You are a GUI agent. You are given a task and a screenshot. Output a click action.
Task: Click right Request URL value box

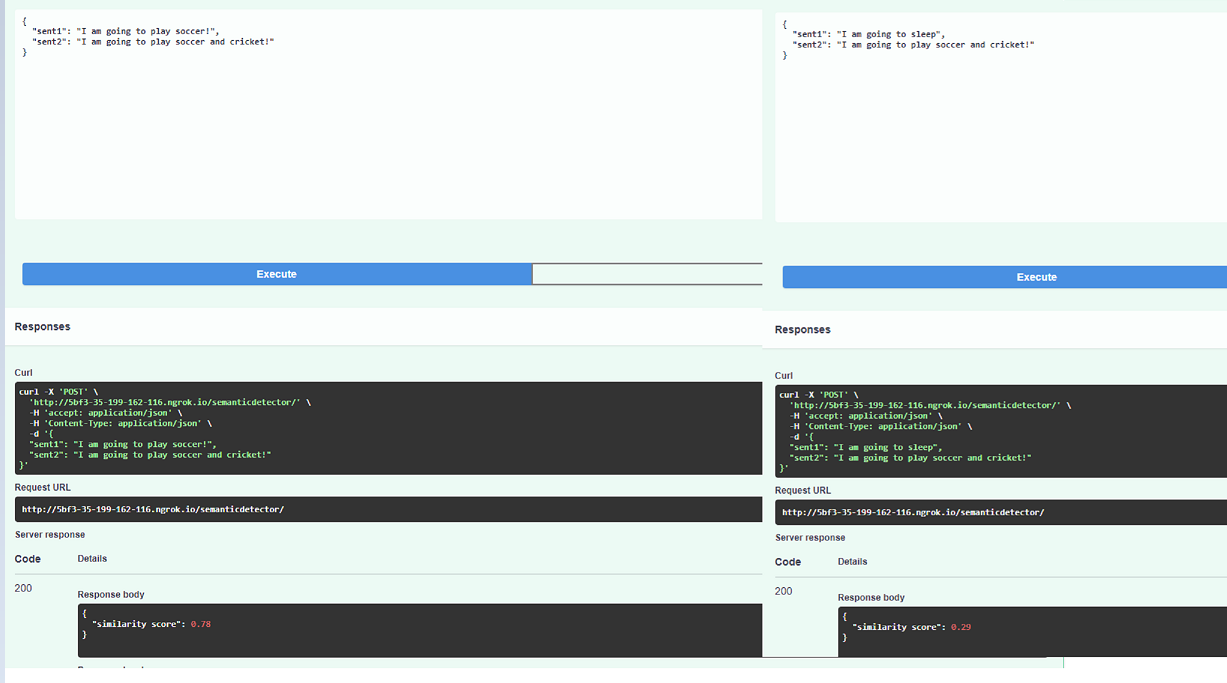click(1001, 512)
